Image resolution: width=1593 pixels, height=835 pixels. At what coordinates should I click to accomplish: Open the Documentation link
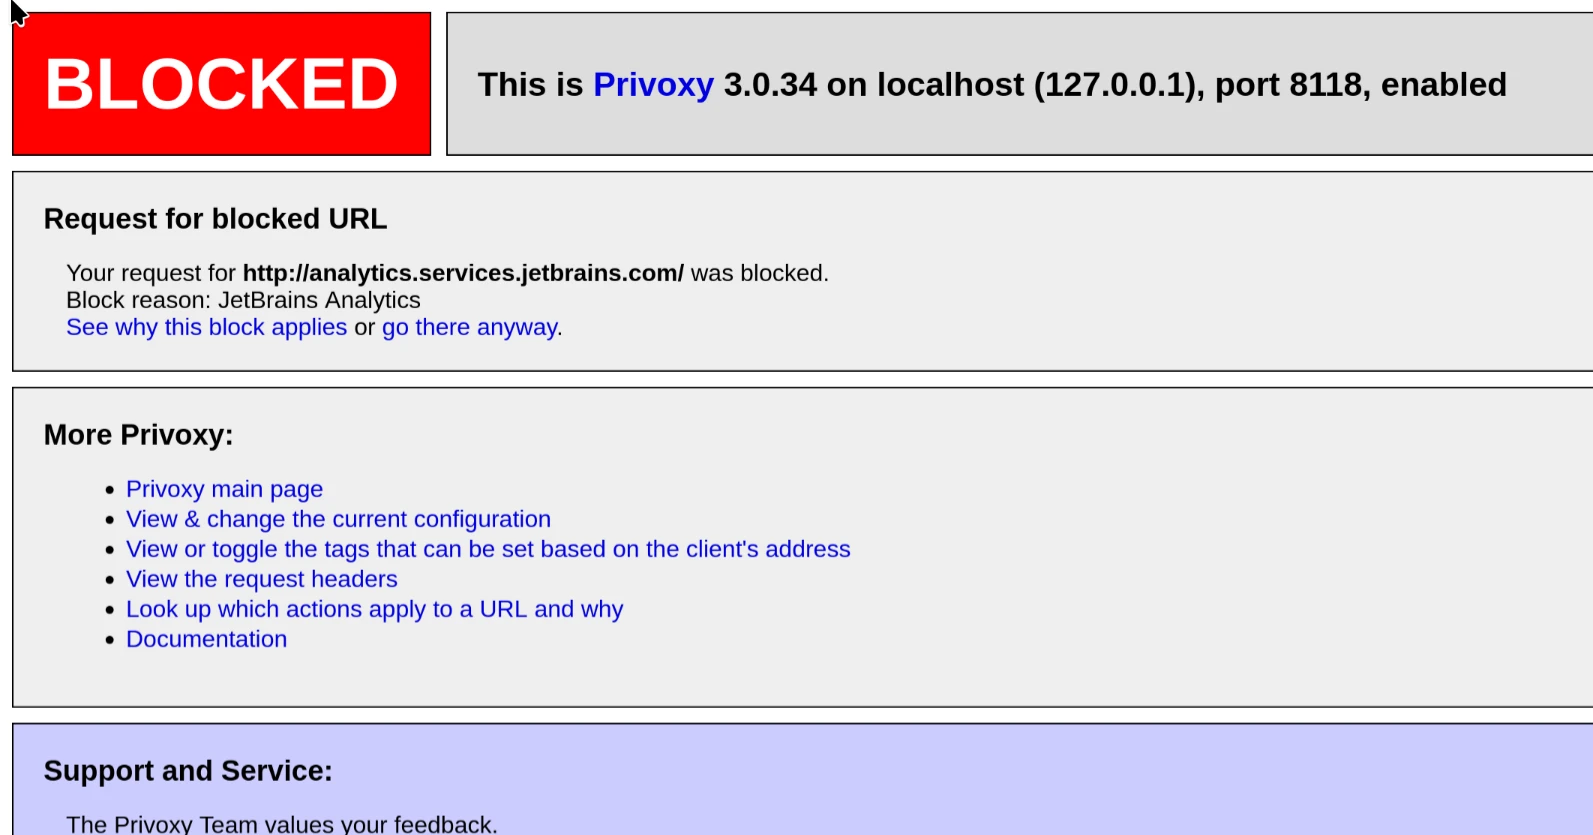click(206, 639)
